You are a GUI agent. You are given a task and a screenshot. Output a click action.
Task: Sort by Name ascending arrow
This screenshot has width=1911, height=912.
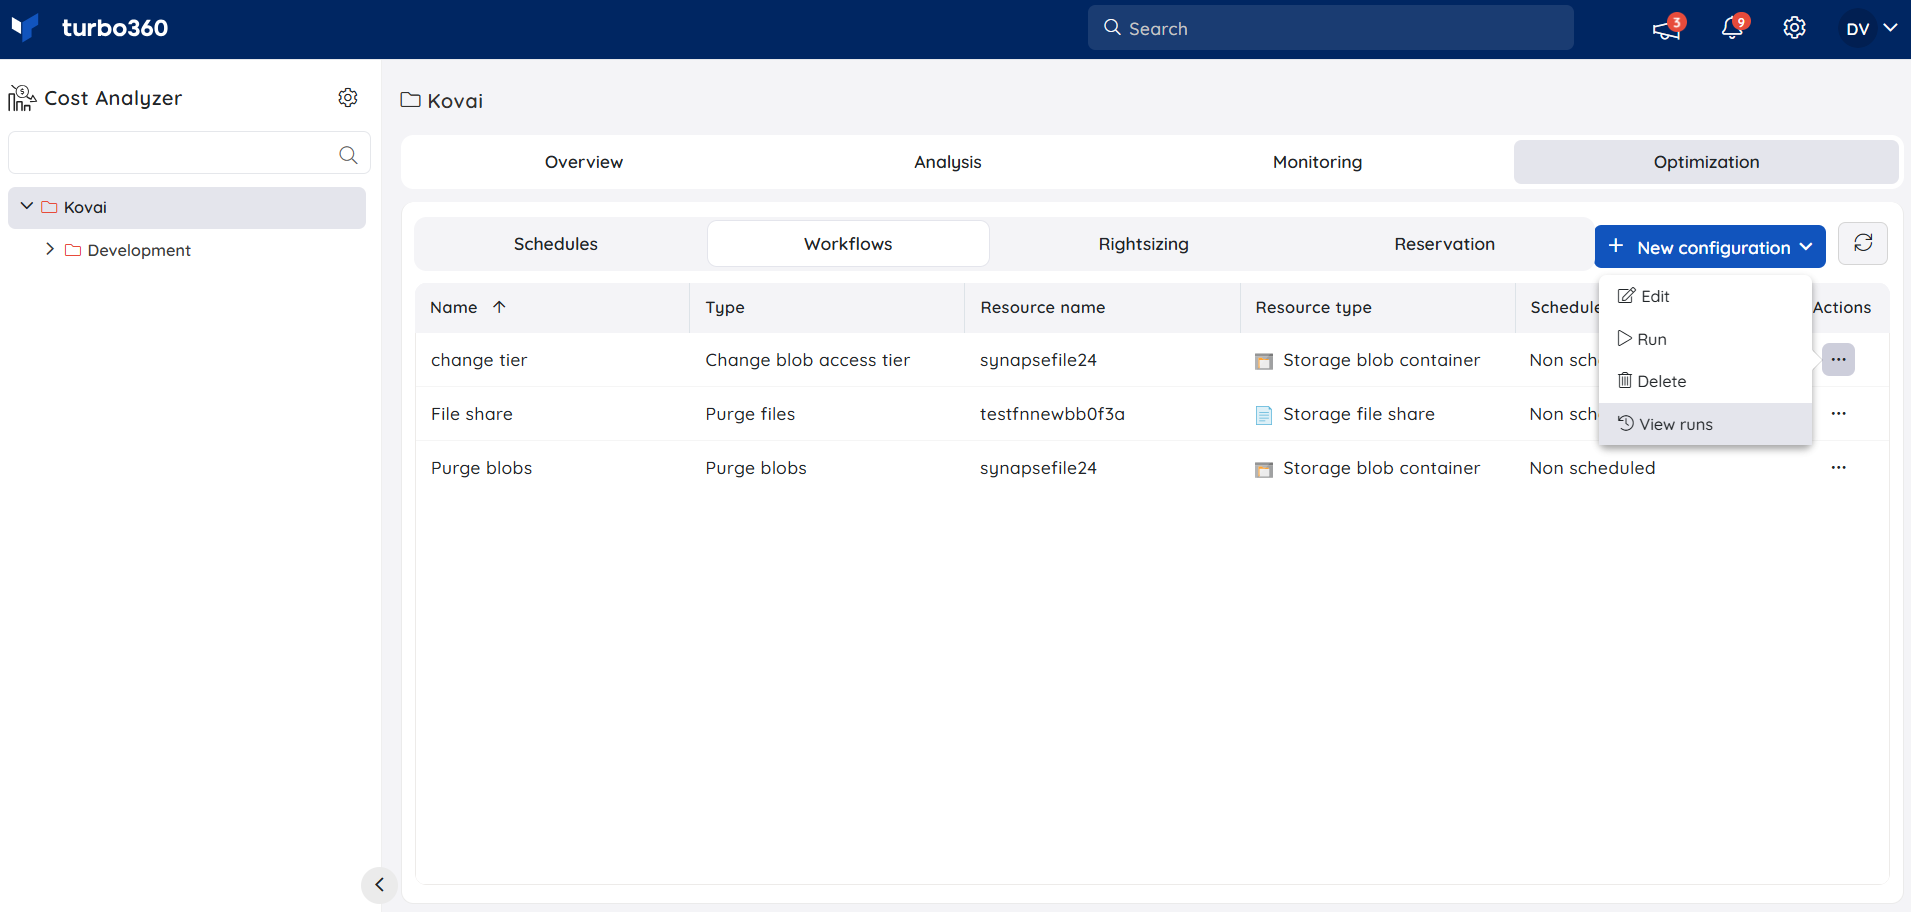499,307
